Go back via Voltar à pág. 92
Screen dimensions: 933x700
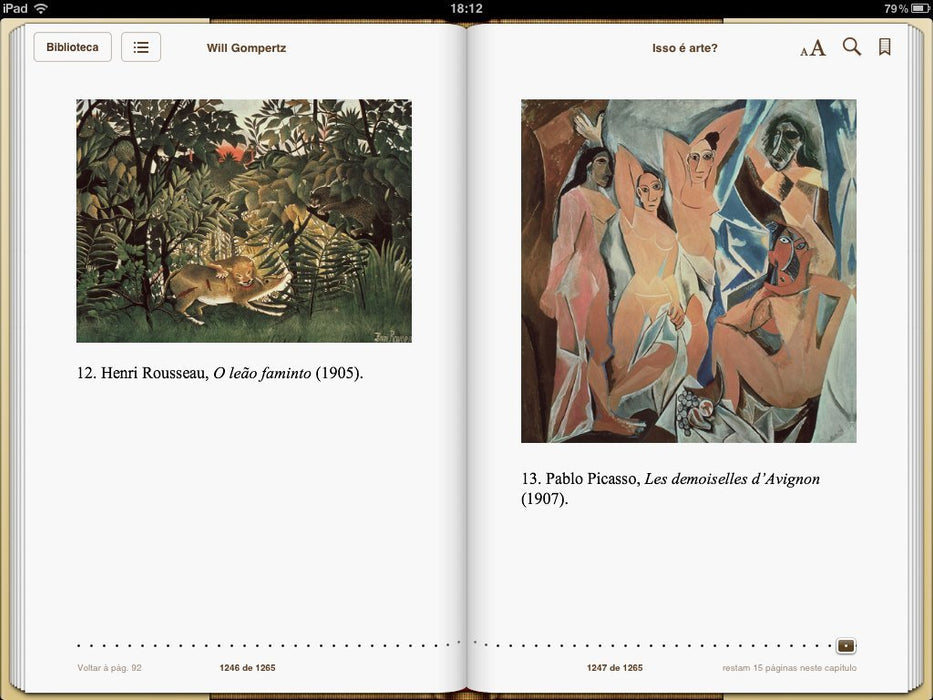(109, 668)
